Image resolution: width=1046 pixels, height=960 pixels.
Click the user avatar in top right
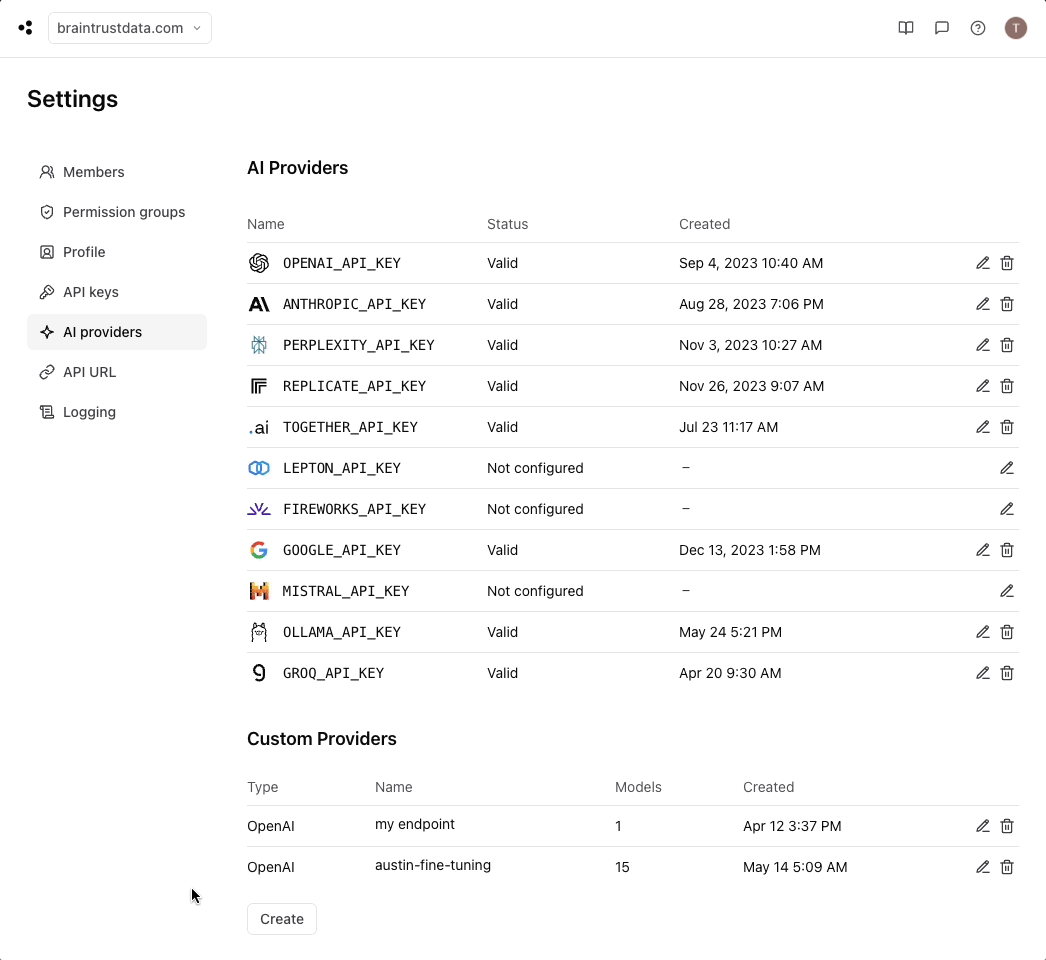(x=1016, y=28)
